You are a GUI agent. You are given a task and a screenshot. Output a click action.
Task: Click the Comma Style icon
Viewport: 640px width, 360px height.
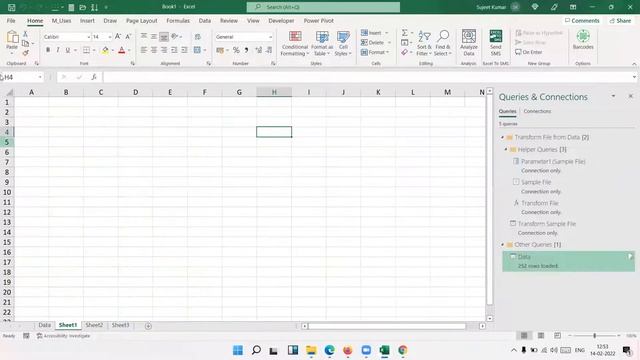tap(246, 50)
